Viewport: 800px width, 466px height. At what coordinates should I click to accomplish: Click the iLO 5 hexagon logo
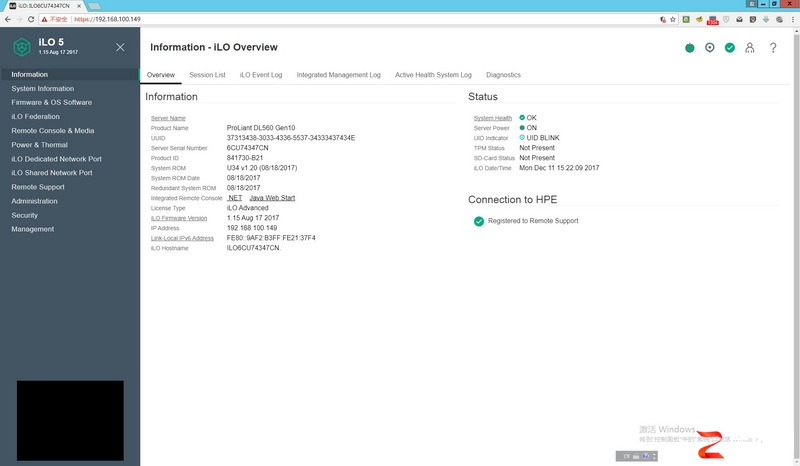point(21,47)
